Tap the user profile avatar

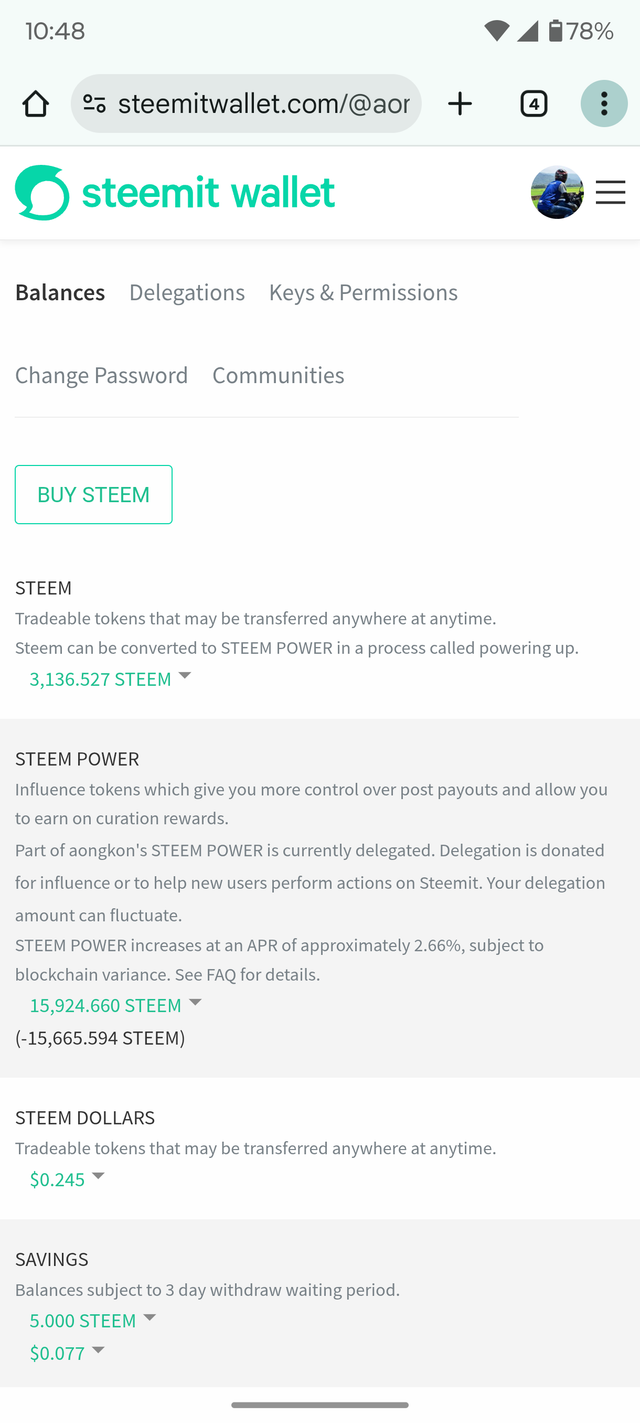point(557,193)
